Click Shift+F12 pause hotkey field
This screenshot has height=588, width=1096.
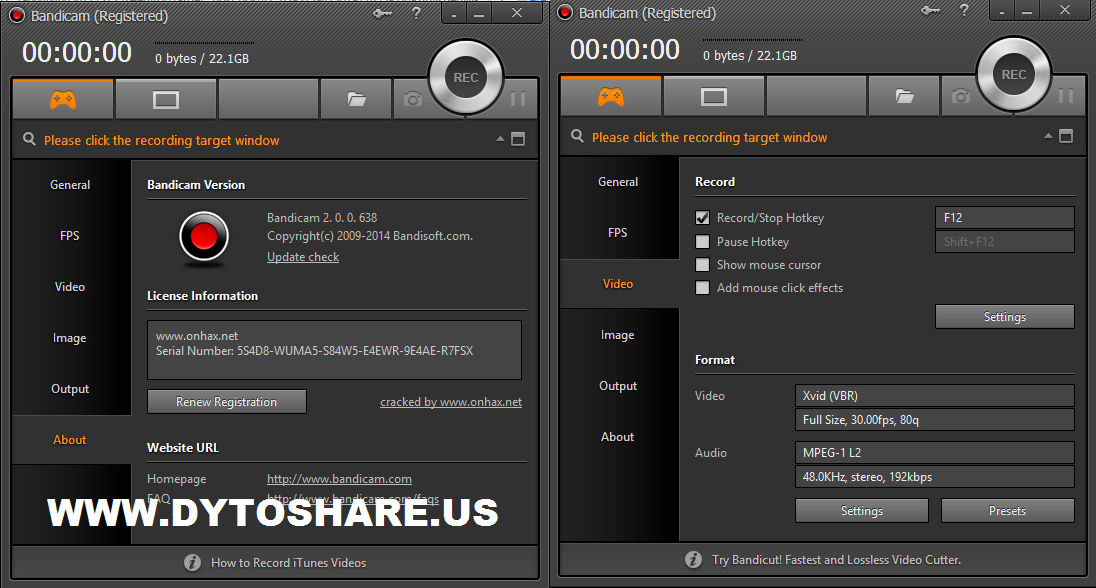tap(1004, 241)
